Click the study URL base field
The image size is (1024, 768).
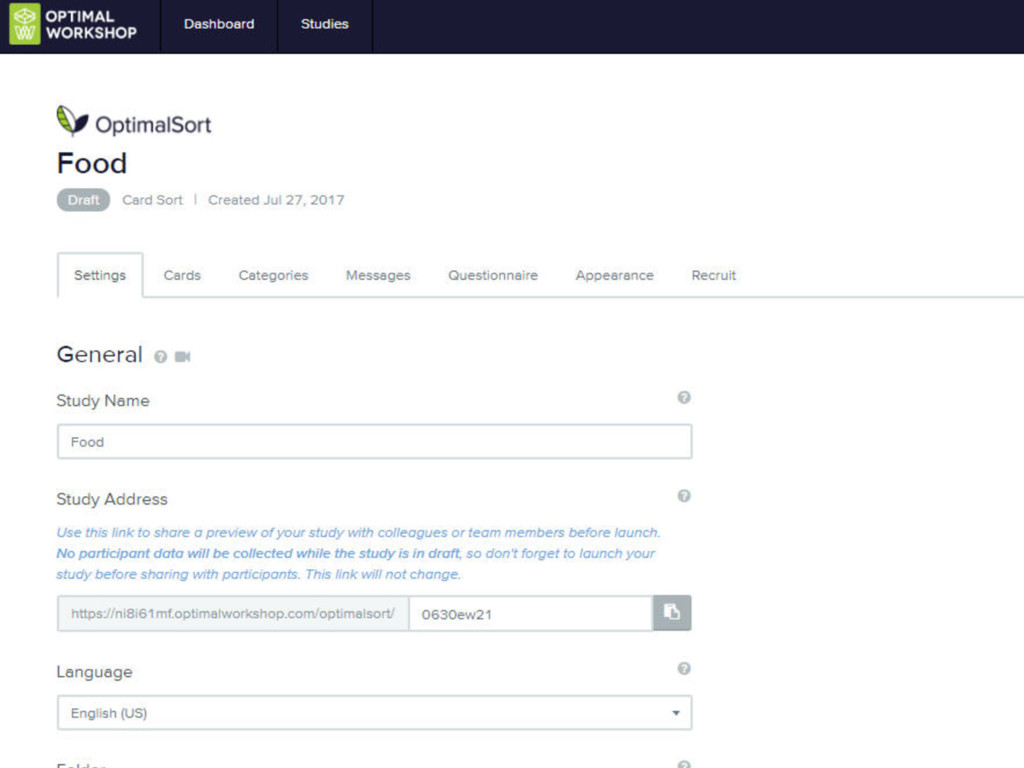(x=233, y=613)
